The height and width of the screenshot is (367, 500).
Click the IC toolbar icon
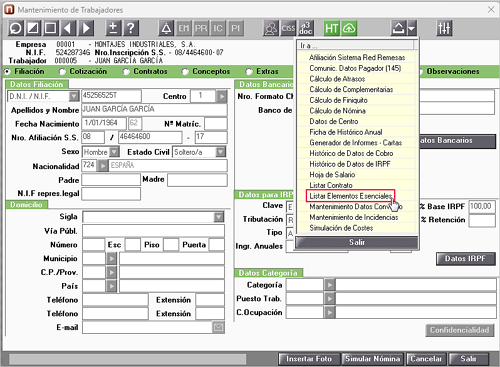218,28
